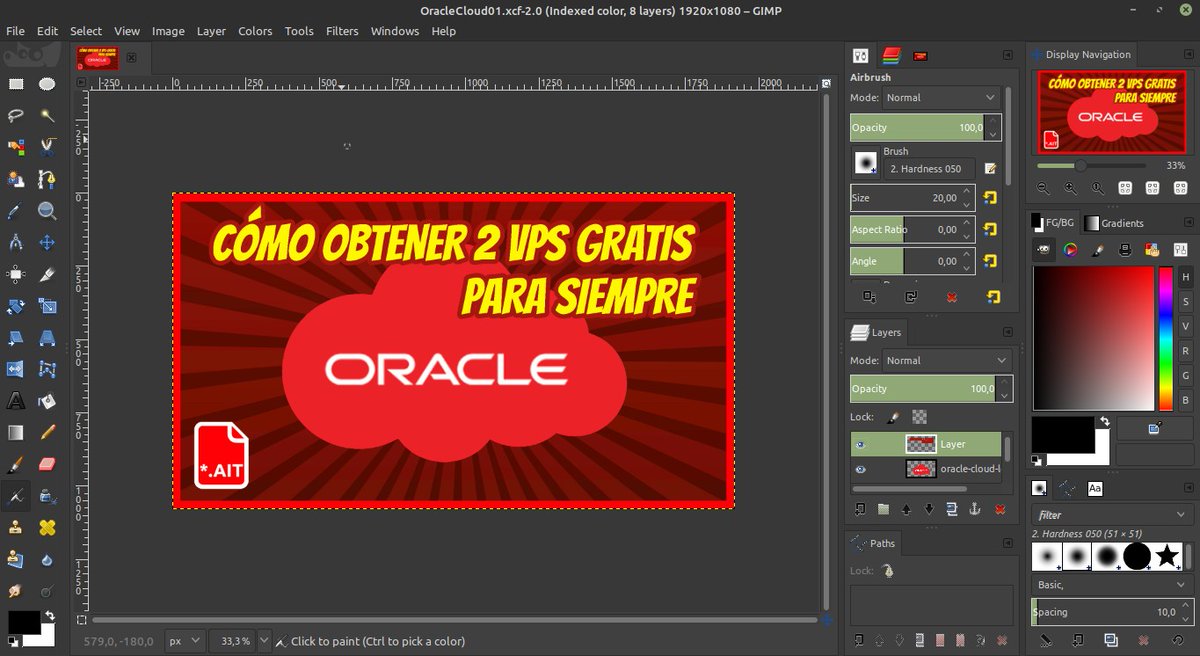Reset Size to brush default yellow arrow
Image resolution: width=1200 pixels, height=656 pixels.
point(991,198)
